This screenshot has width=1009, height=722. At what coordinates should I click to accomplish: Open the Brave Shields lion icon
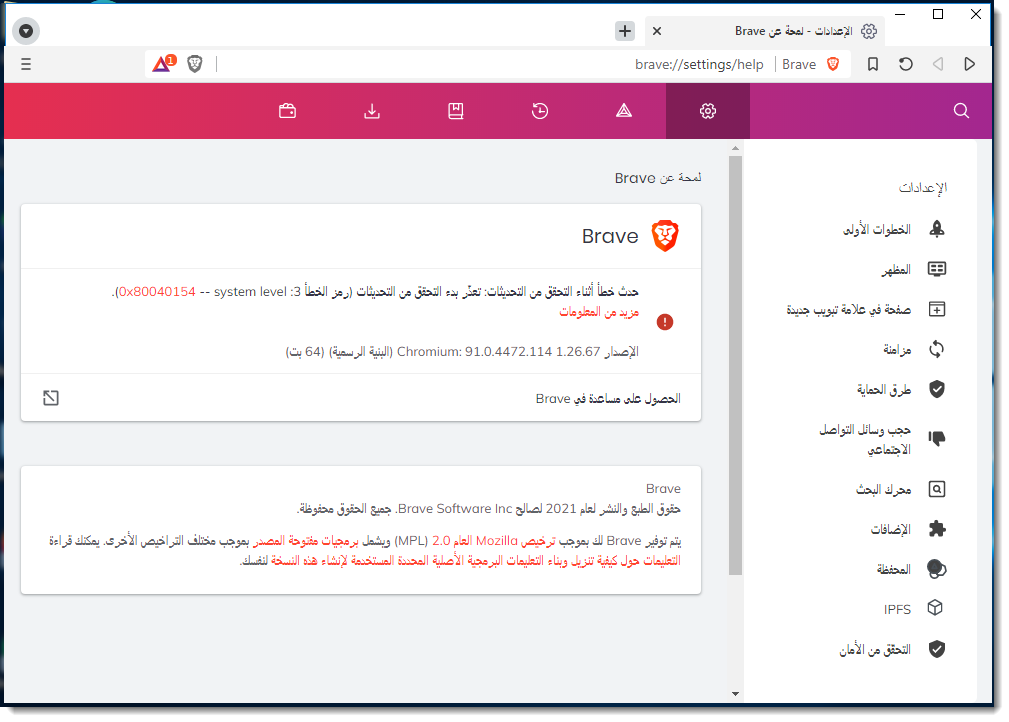[195, 64]
